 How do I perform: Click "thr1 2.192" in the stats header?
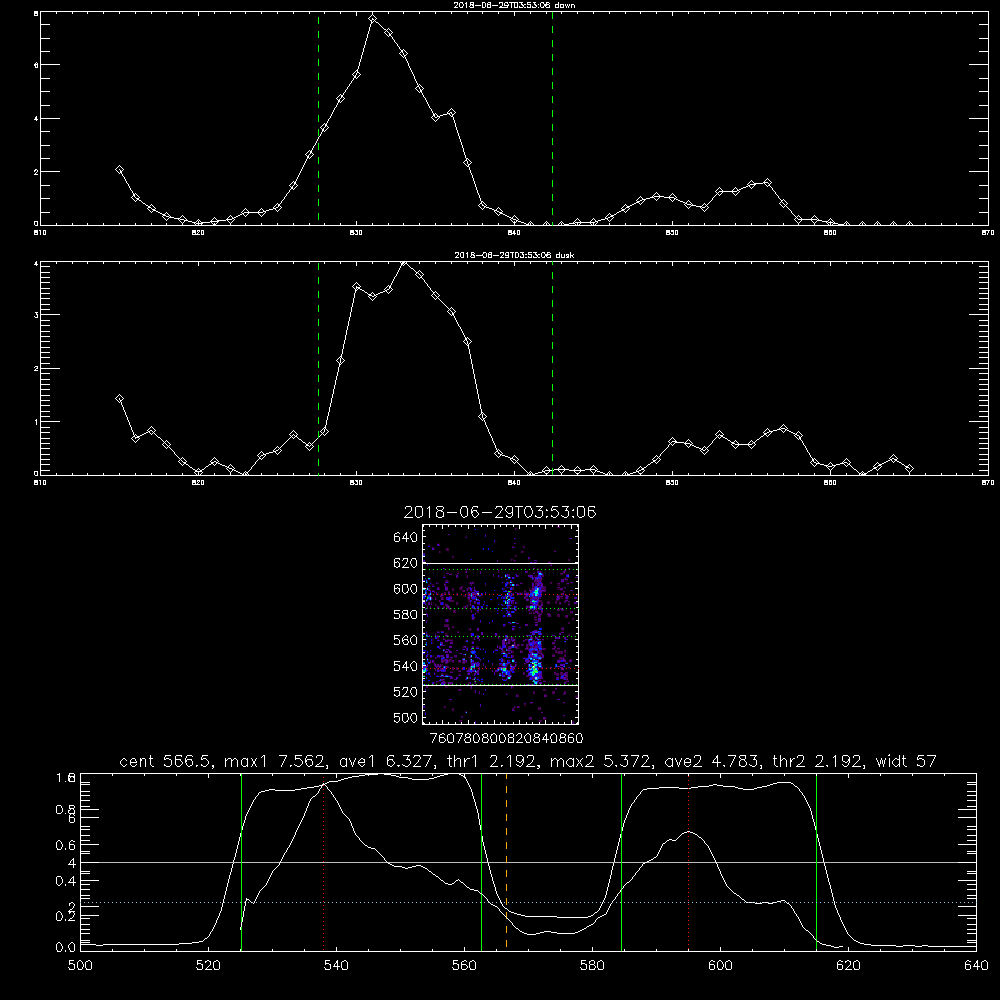tap(493, 761)
